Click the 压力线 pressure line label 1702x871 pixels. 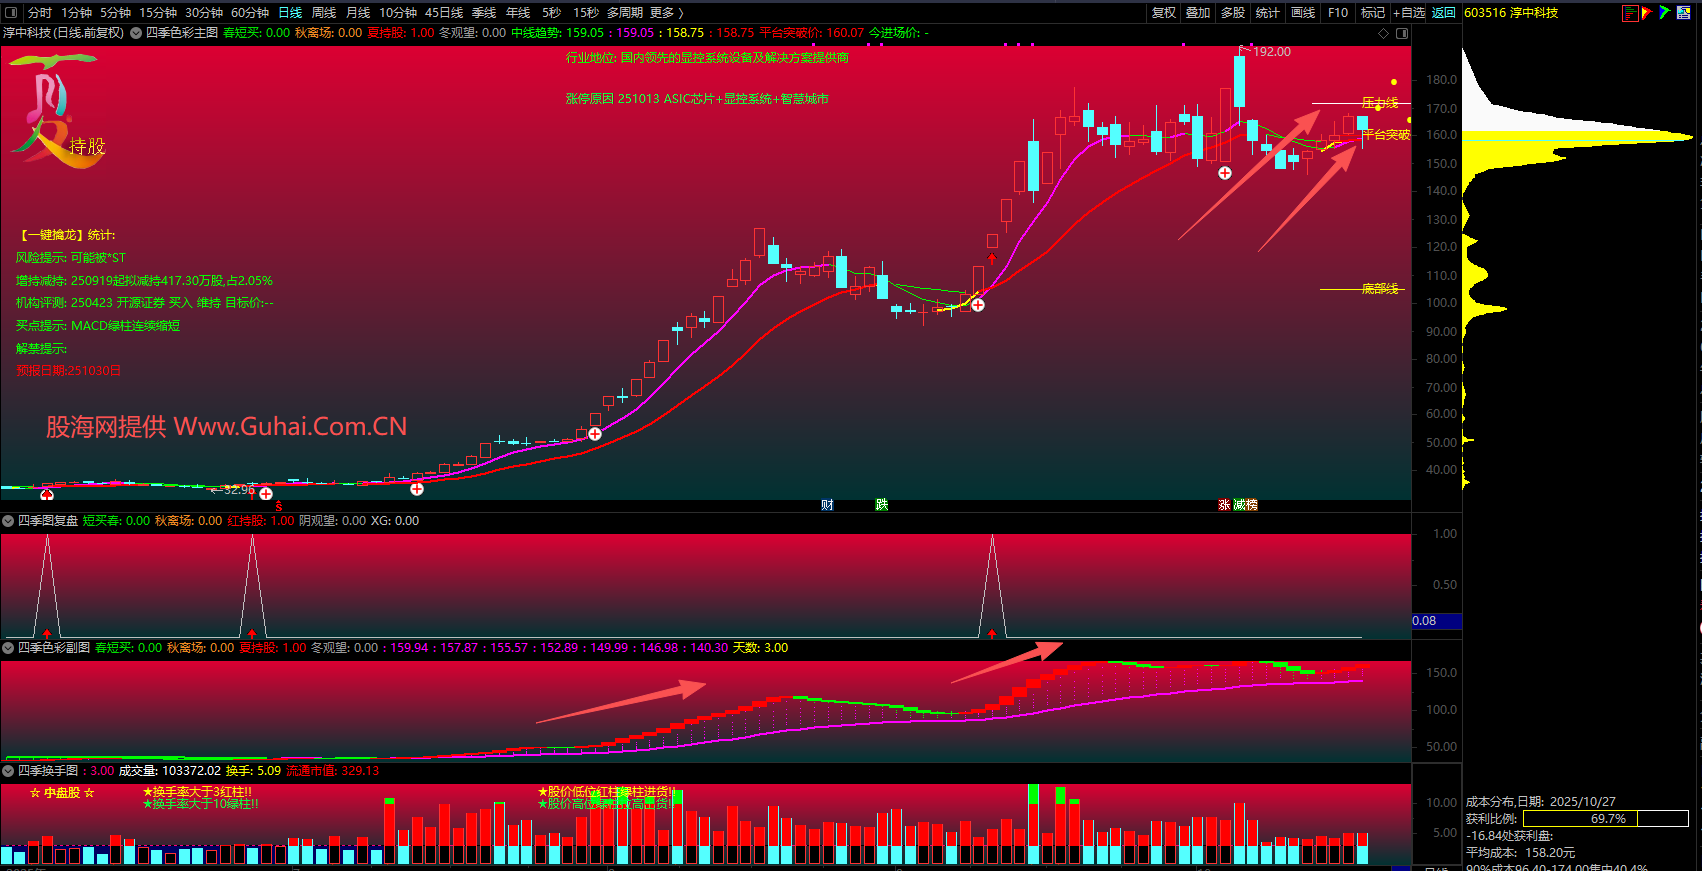[1380, 103]
